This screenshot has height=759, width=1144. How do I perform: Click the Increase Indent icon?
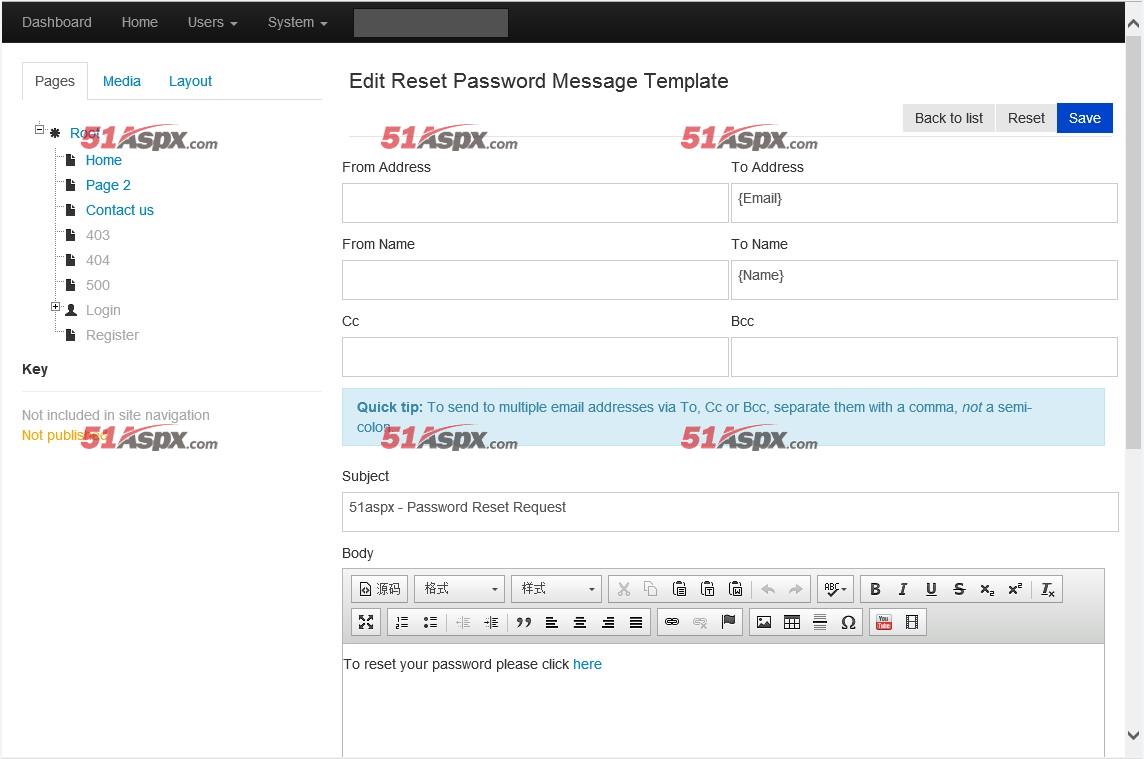491,623
